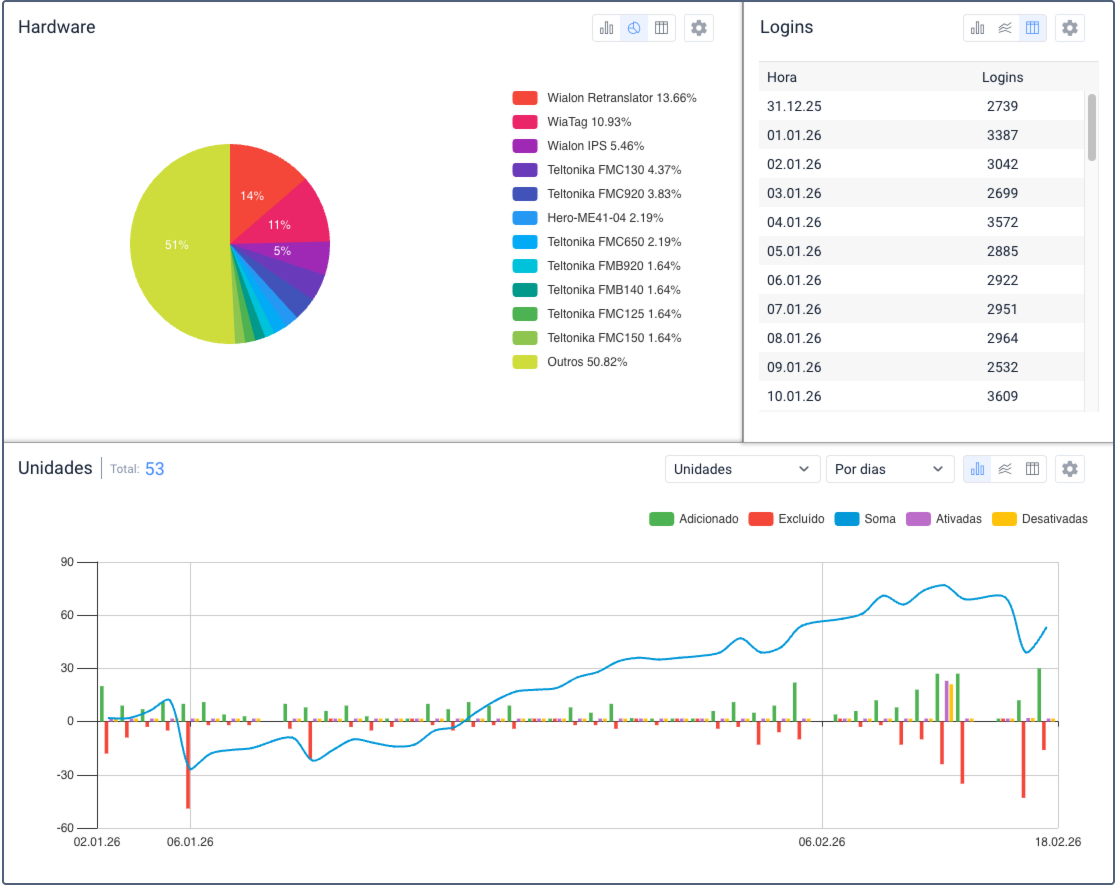Click the Logins column header
1115x885 pixels.
1002,77
